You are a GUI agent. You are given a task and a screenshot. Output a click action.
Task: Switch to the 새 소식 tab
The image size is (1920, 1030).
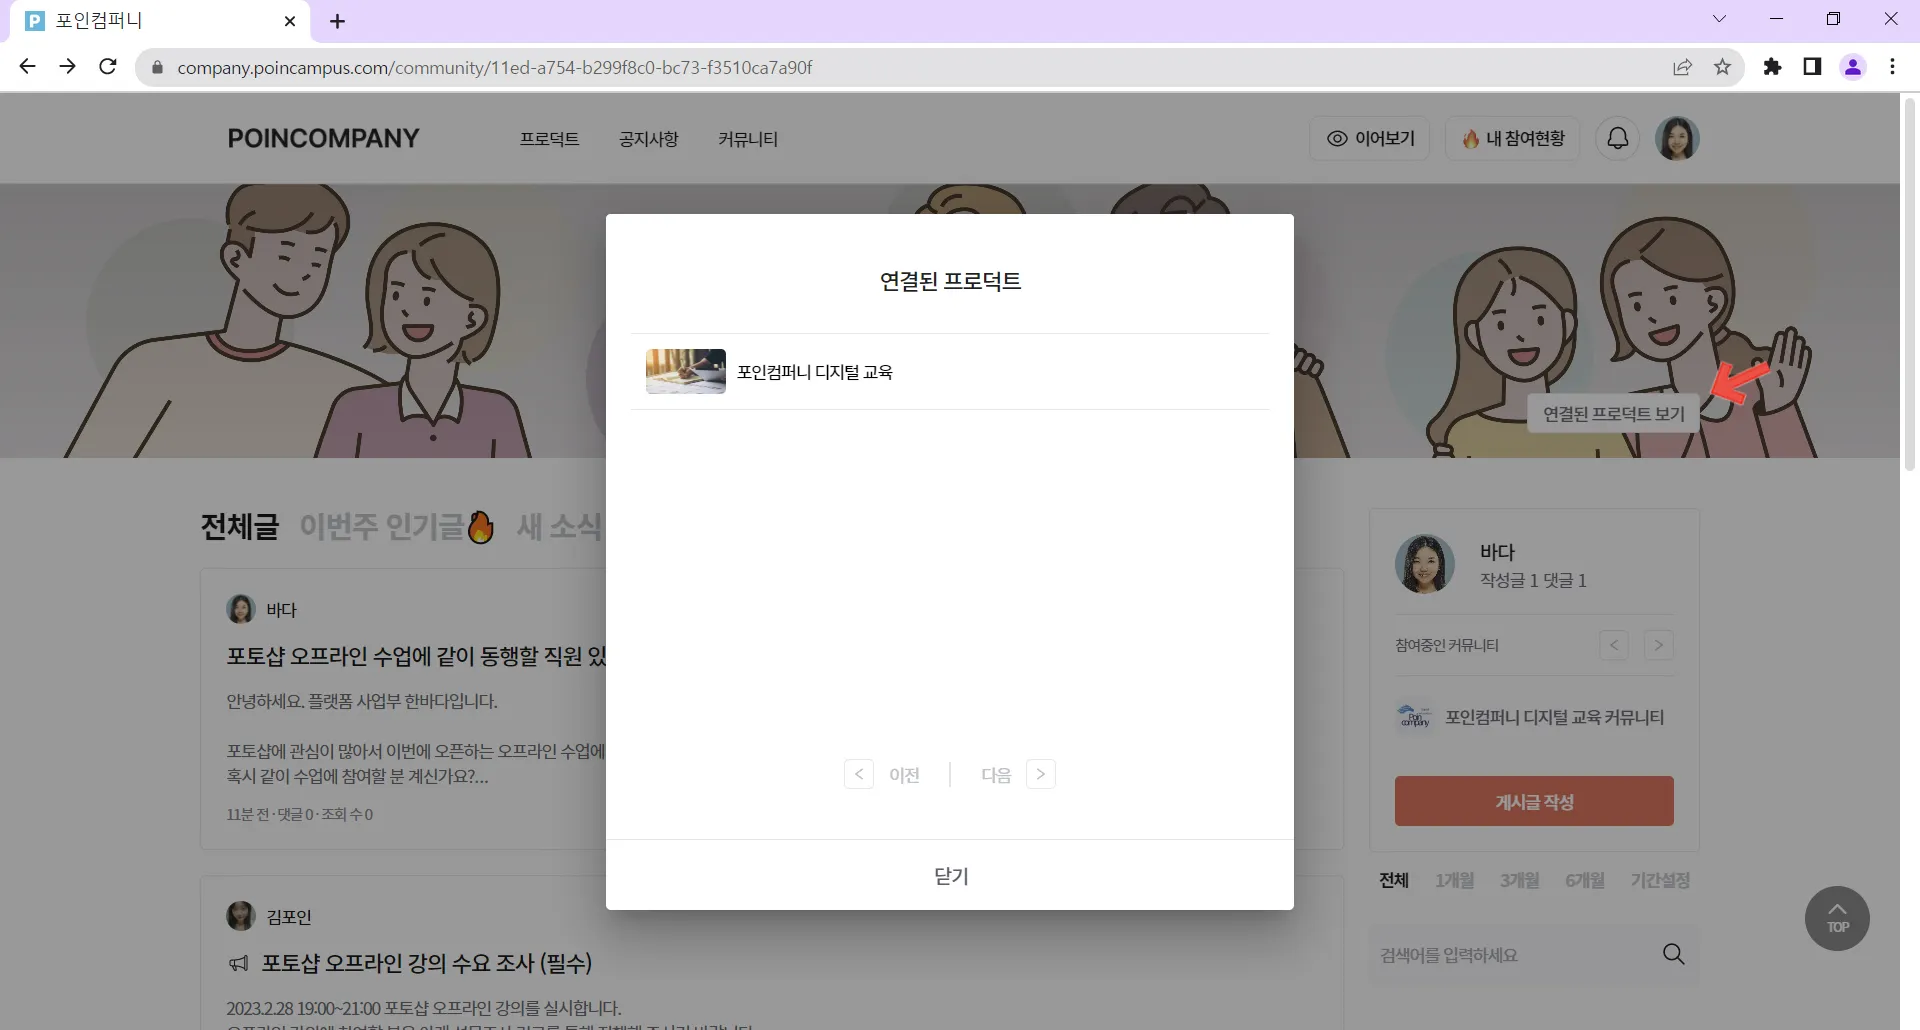click(560, 526)
